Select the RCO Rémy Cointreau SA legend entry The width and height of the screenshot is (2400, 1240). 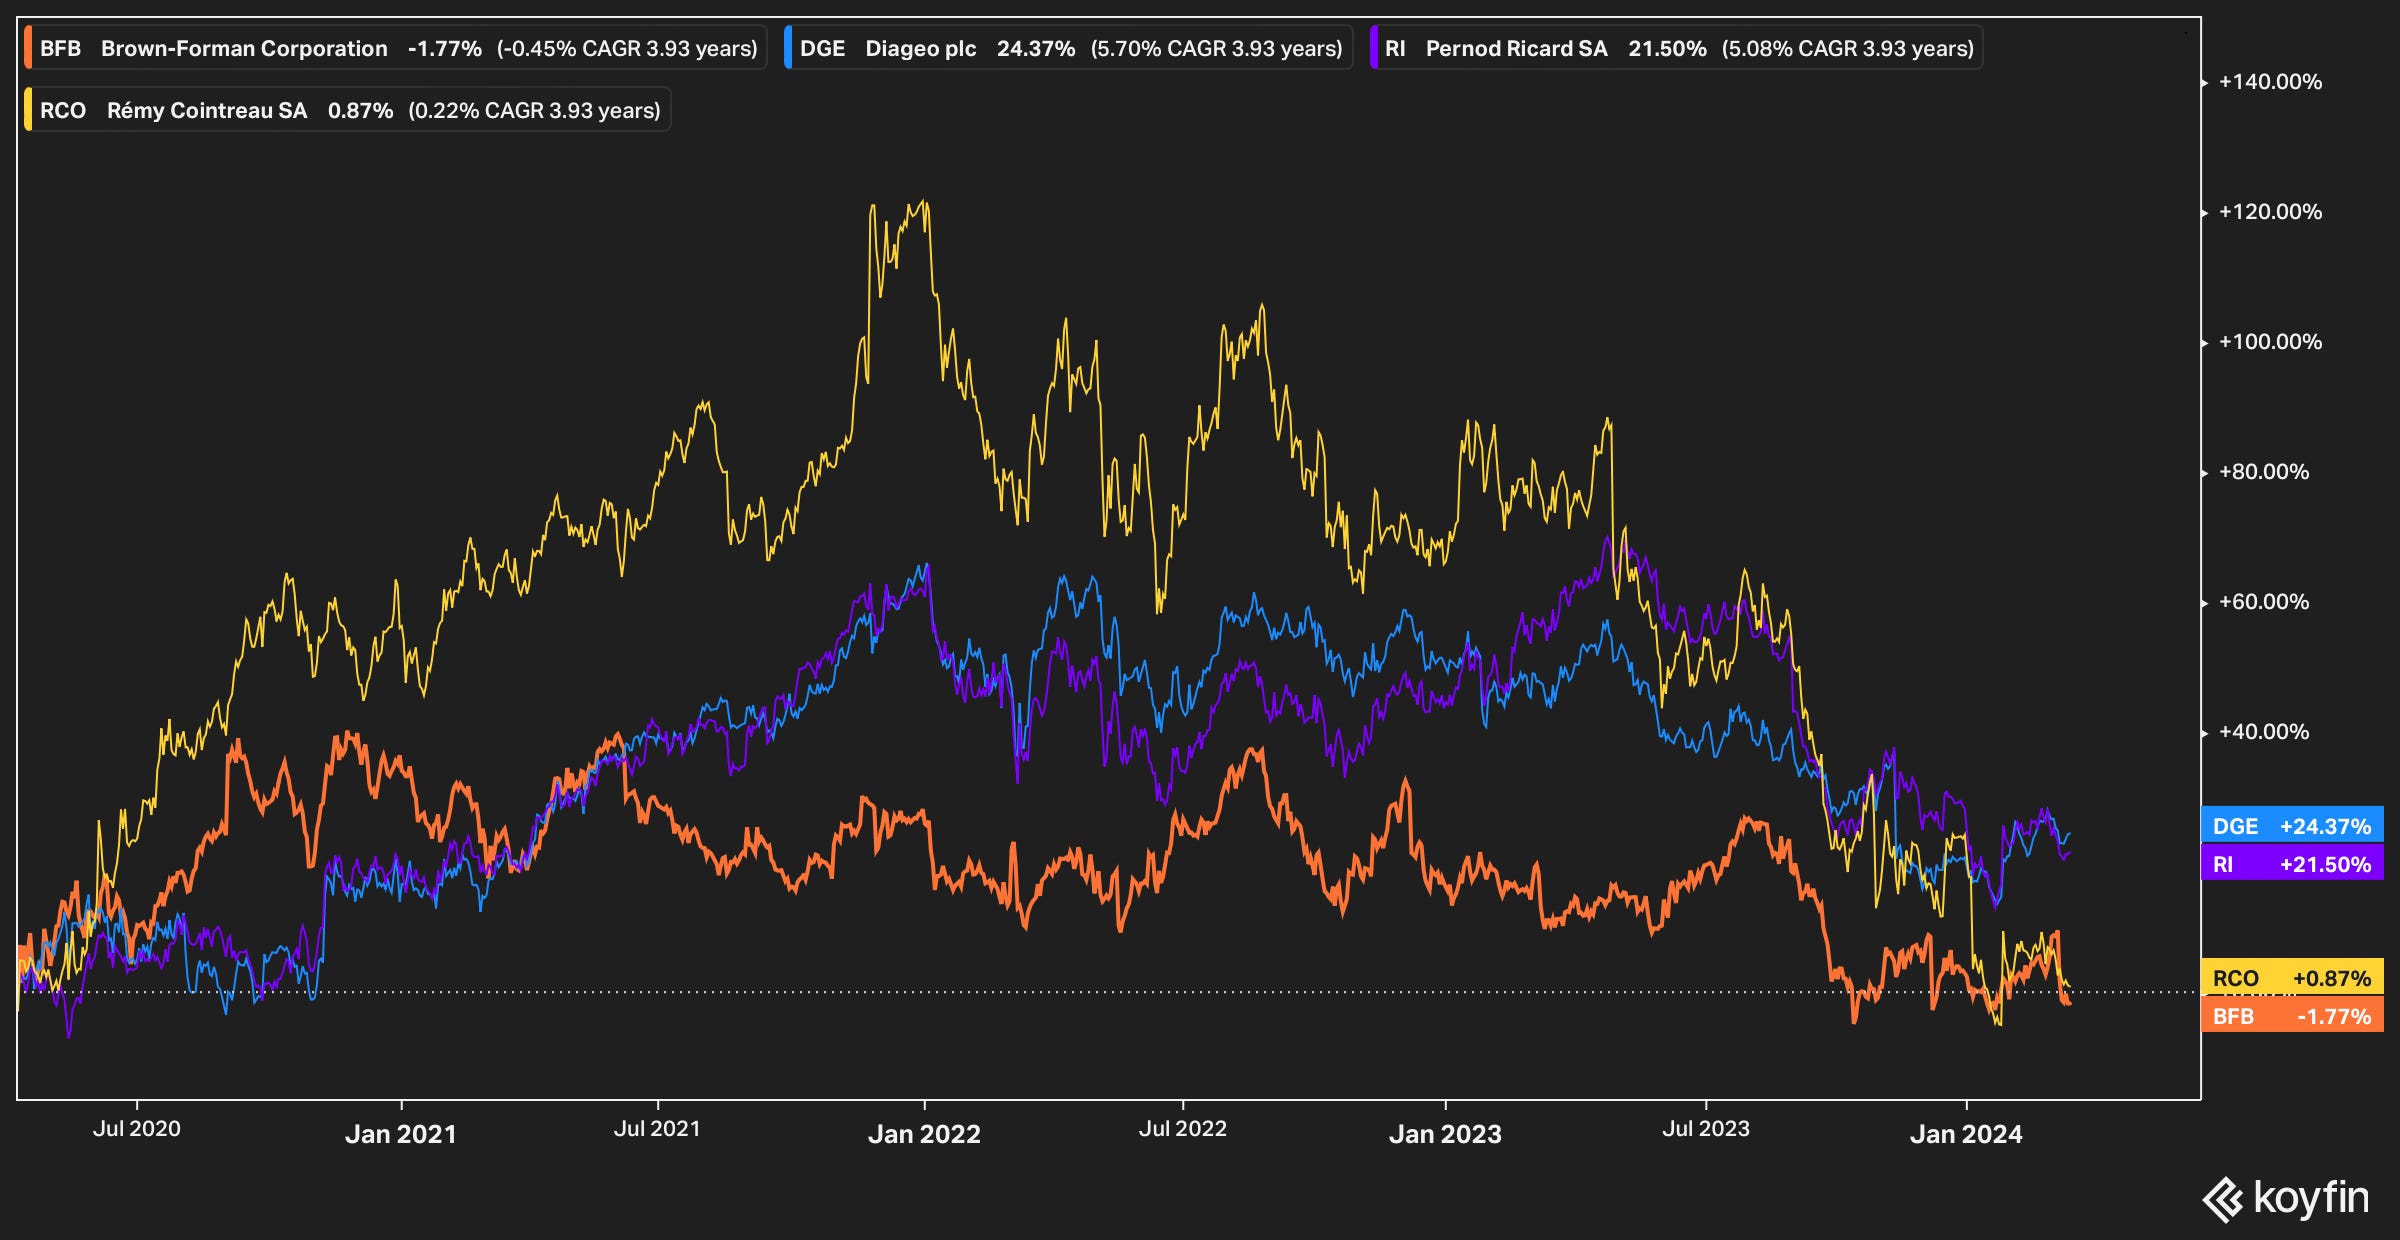click(x=347, y=110)
